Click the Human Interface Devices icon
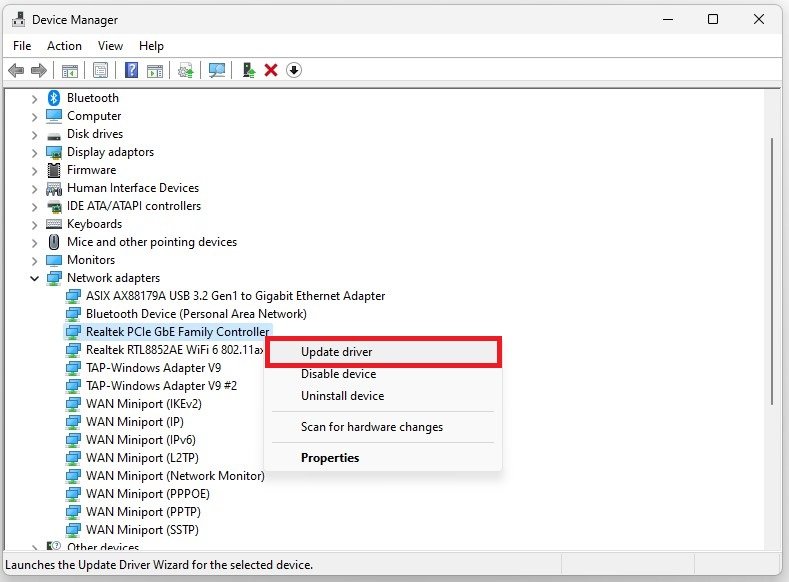This screenshot has height=582, width=789. [54, 189]
